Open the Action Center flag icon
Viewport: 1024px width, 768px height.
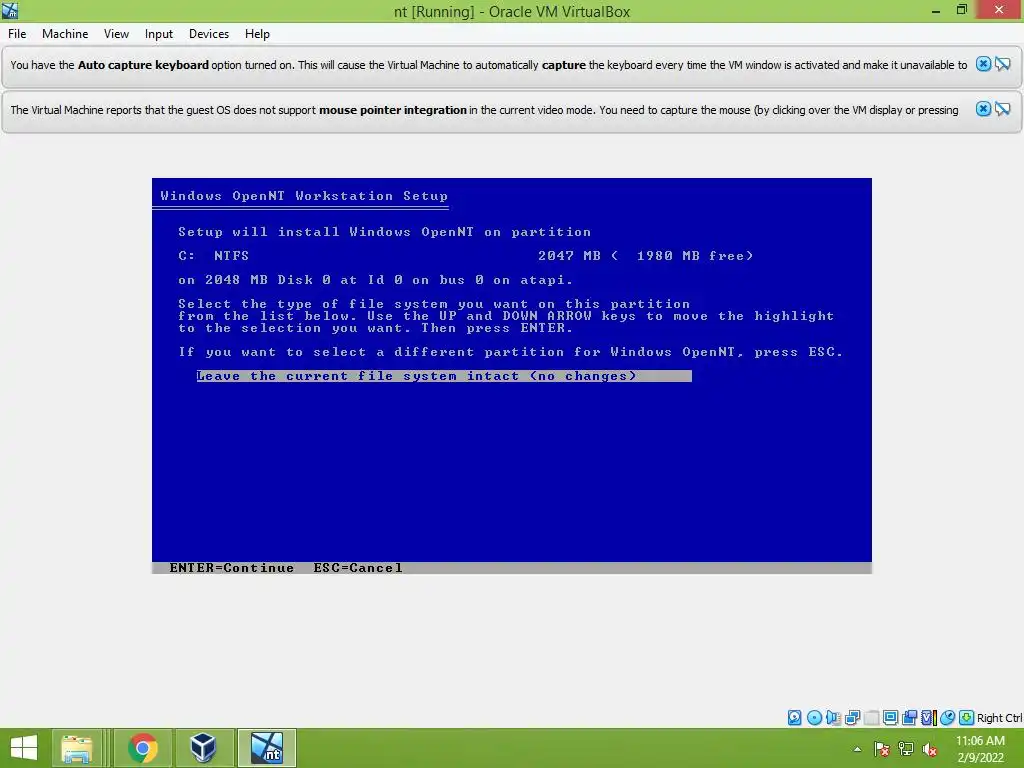click(881, 749)
